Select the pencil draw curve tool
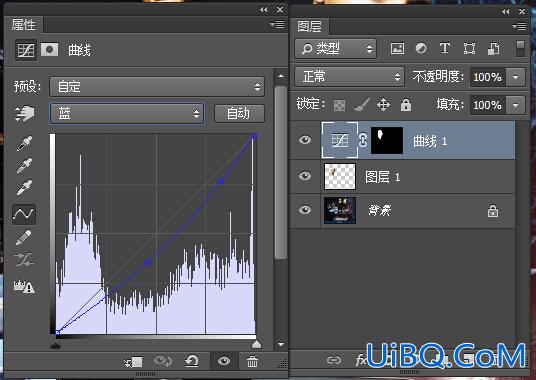536x380 pixels. (24, 237)
